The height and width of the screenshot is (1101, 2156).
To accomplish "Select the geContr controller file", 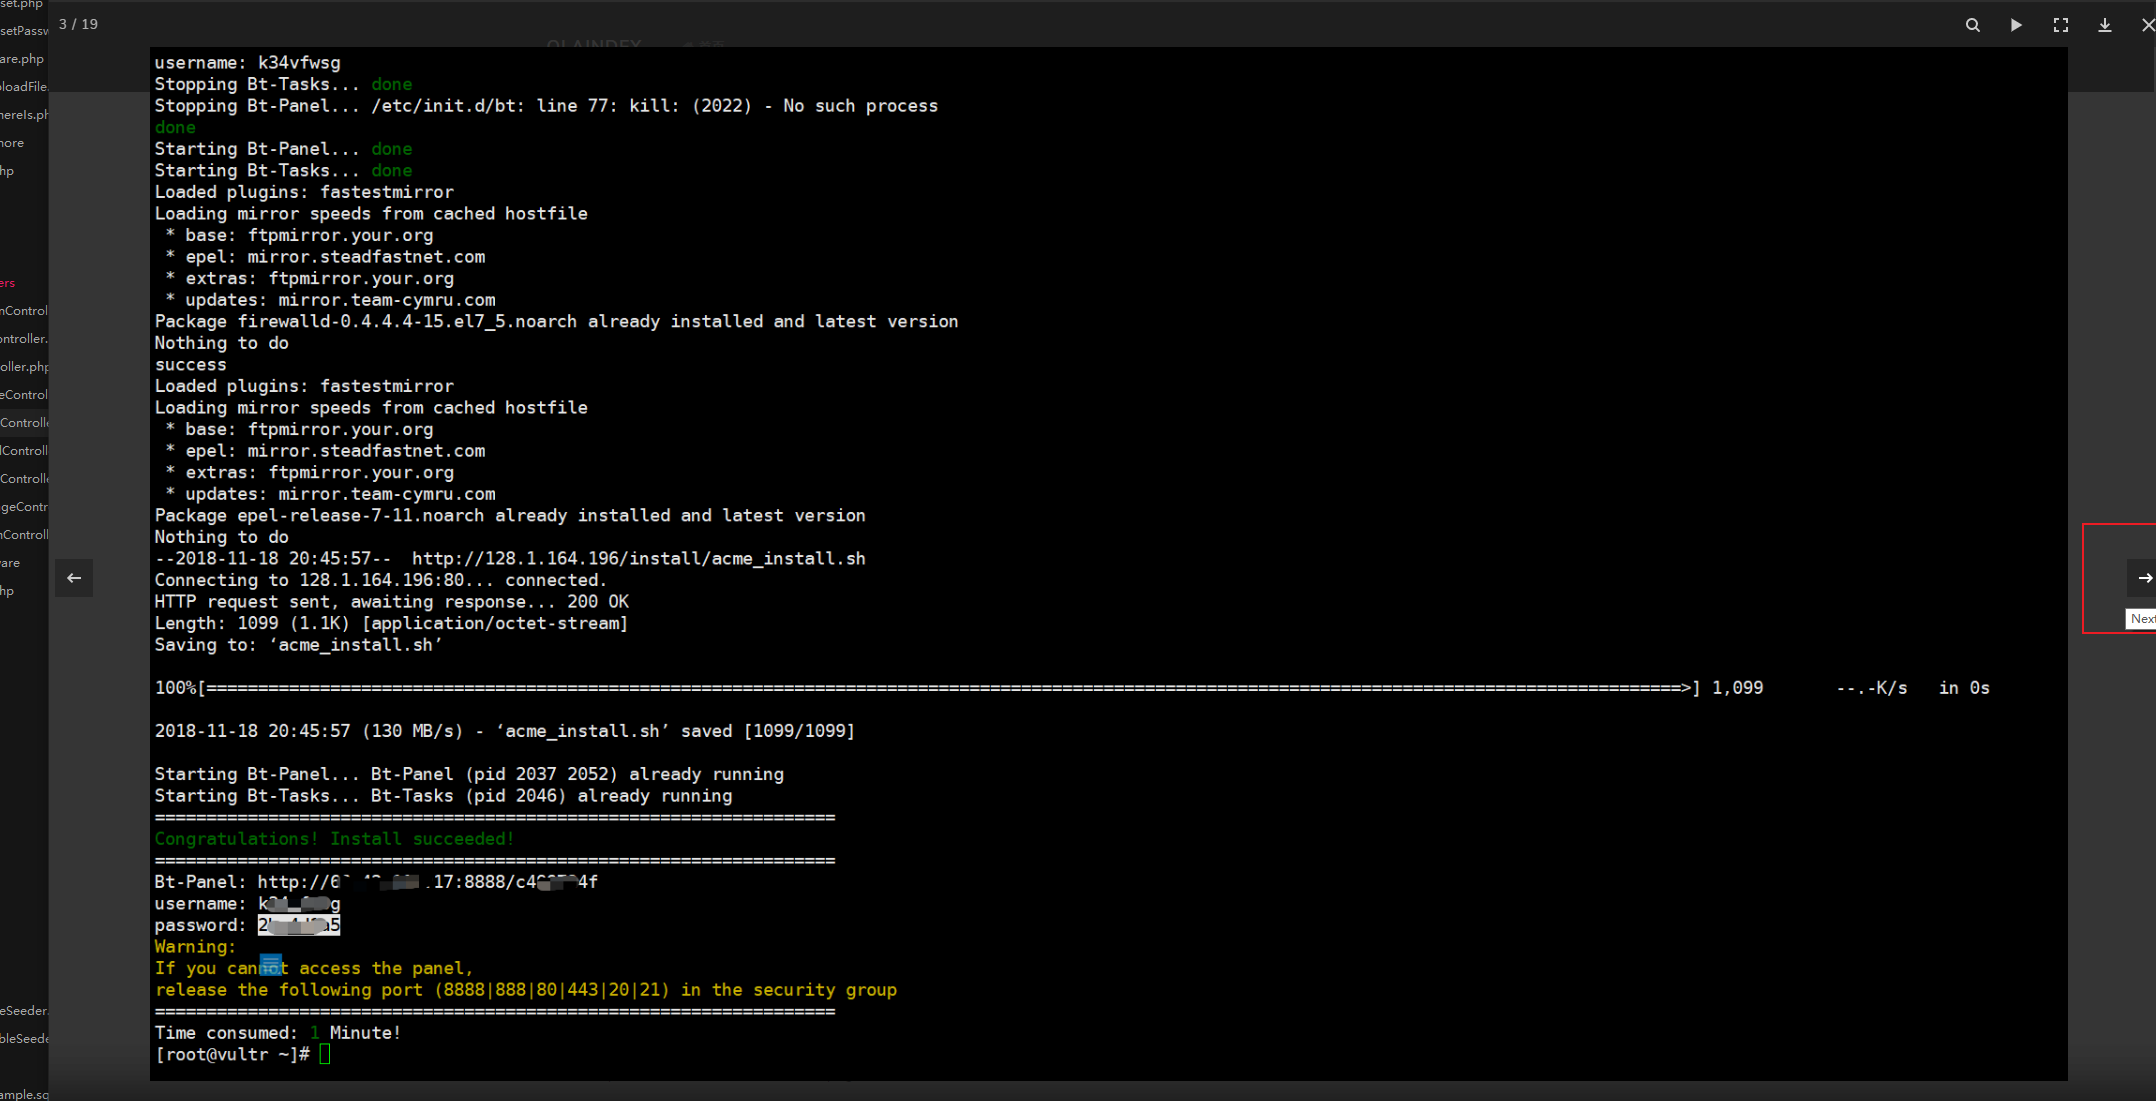I will point(22,506).
